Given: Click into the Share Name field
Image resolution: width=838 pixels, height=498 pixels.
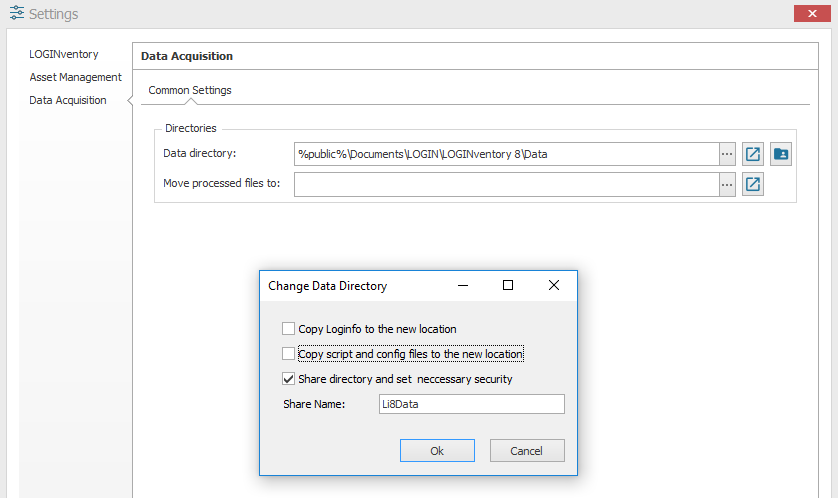Looking at the screenshot, I should coord(471,404).
